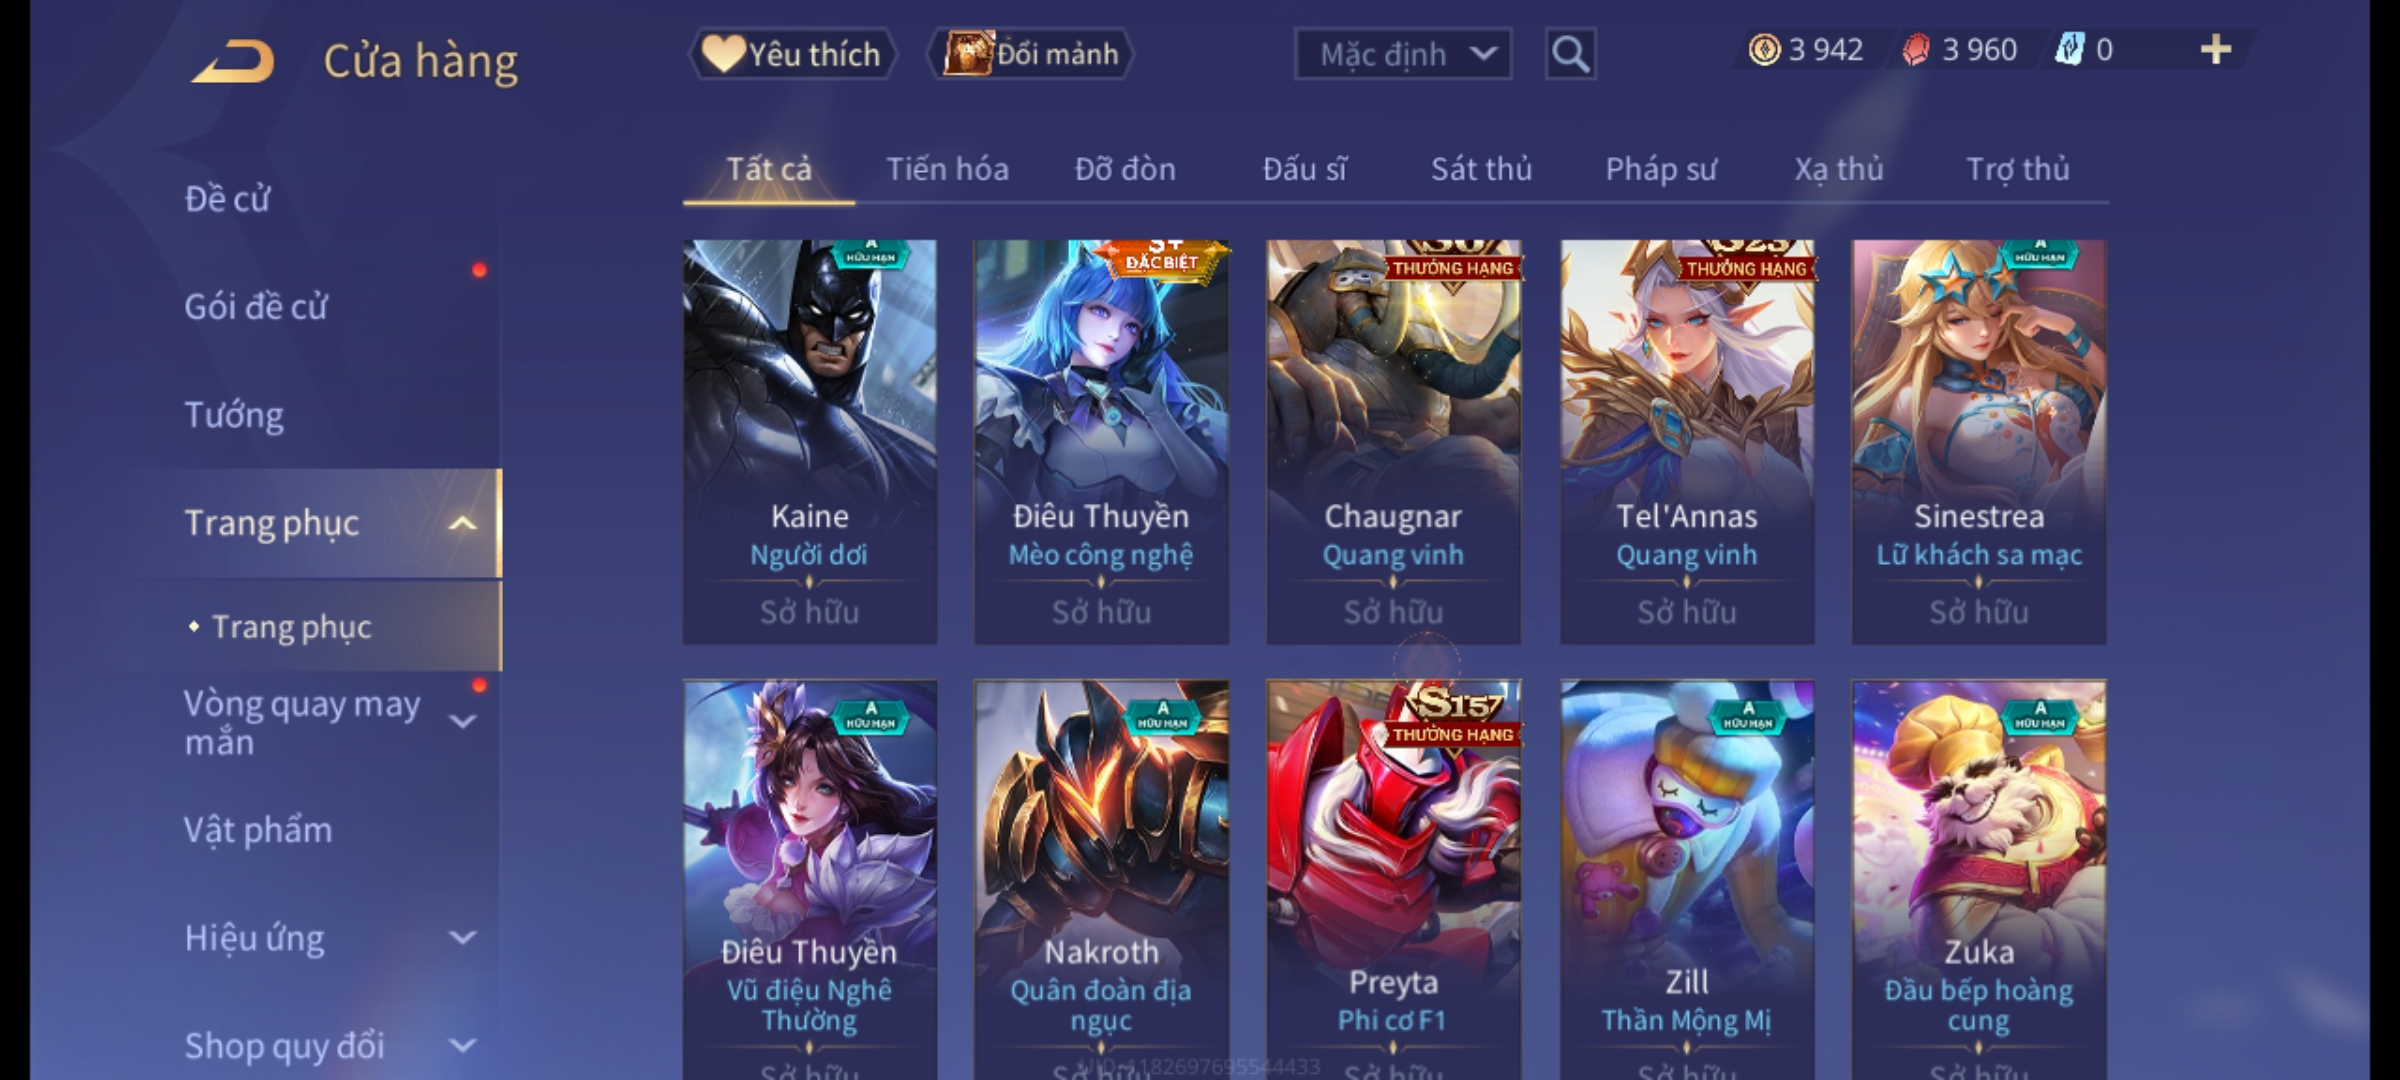
Task: Switch to the Pháp sư tab
Action: click(x=1661, y=169)
